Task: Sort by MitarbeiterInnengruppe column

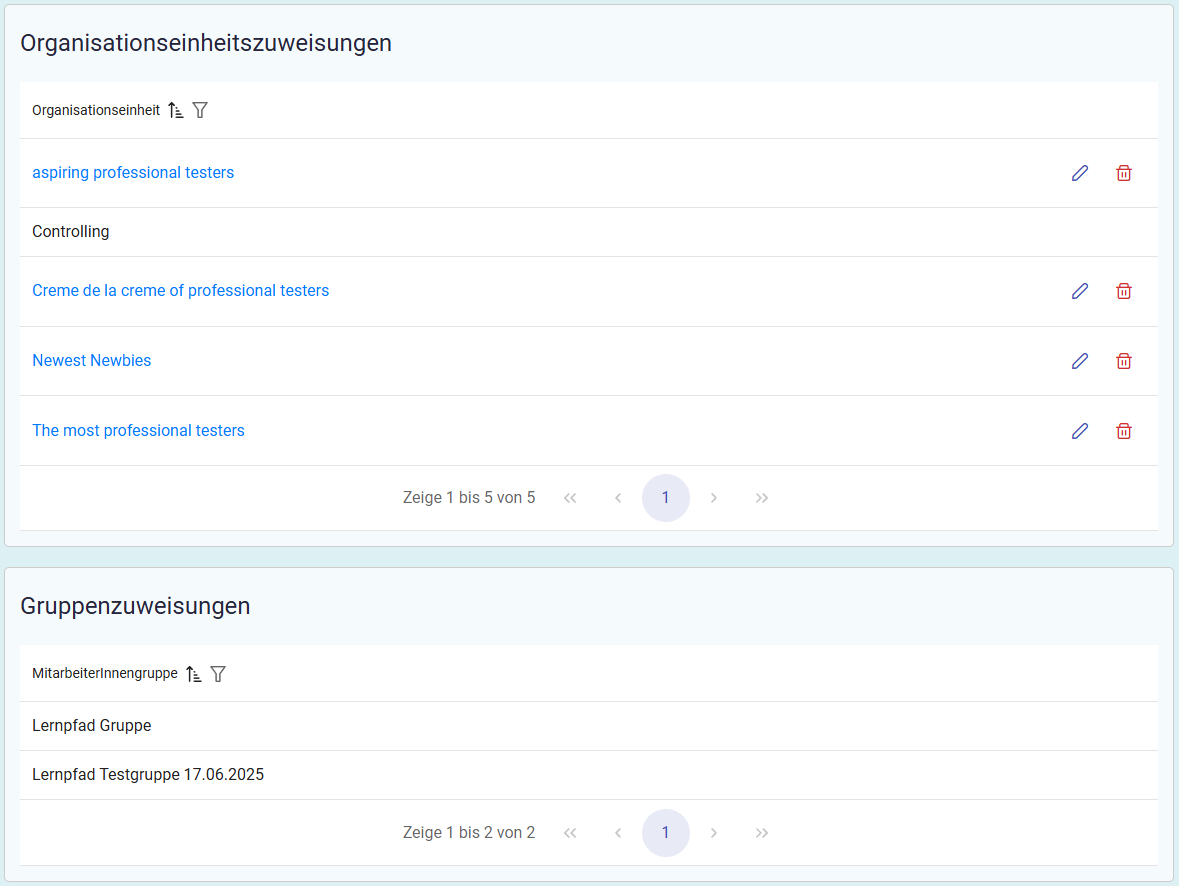Action: [x=194, y=674]
